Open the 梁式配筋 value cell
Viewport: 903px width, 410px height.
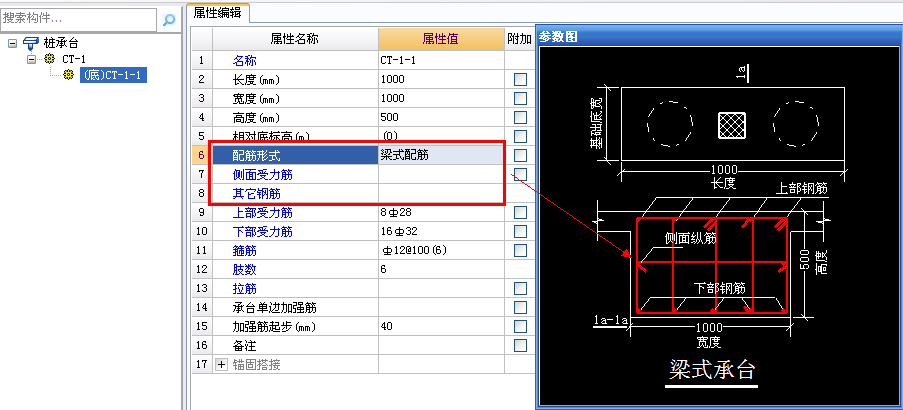point(441,155)
